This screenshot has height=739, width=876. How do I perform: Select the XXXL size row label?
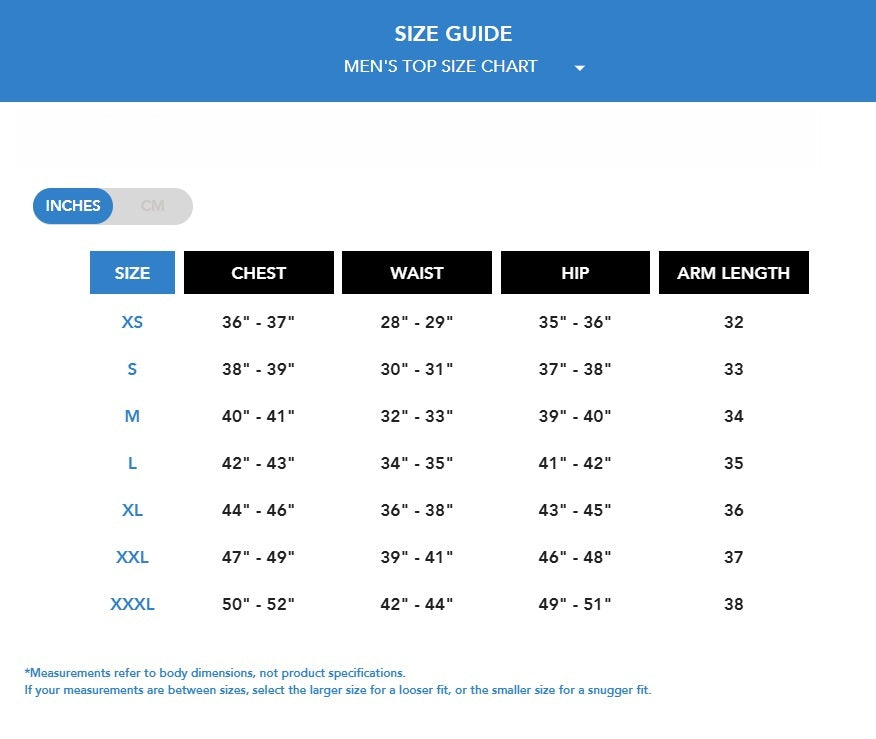132,604
